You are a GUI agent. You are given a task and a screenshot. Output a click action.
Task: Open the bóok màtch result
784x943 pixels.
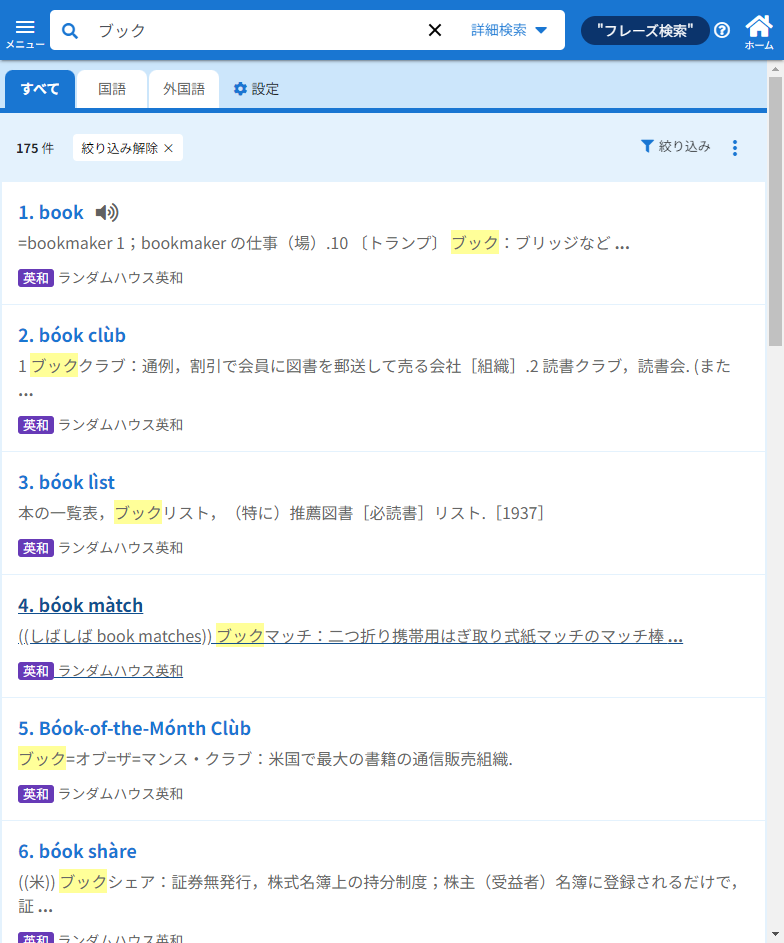click(80, 605)
